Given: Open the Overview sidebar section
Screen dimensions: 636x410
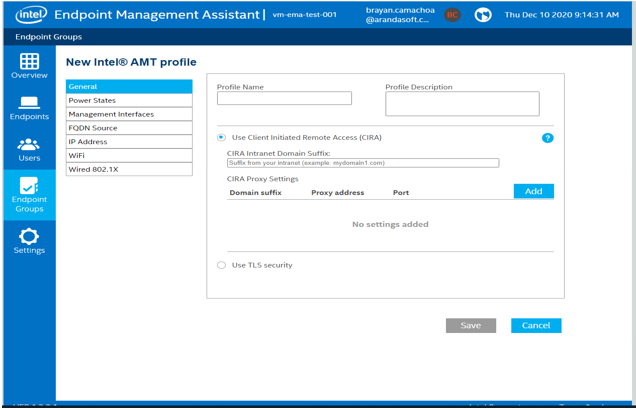Looking at the screenshot, I should tap(29, 66).
